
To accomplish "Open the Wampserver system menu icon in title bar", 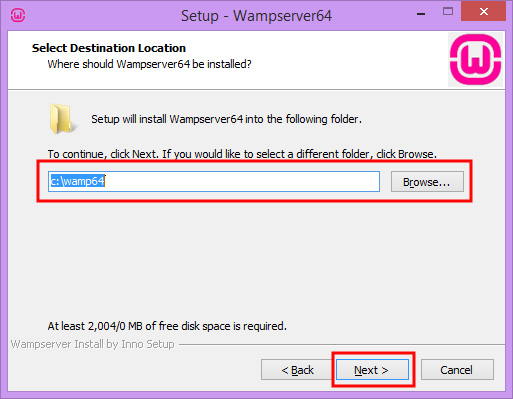I will (x=18, y=15).
